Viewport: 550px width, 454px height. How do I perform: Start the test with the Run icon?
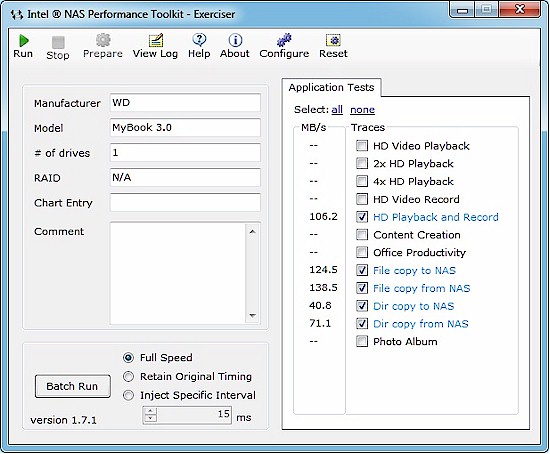24,41
